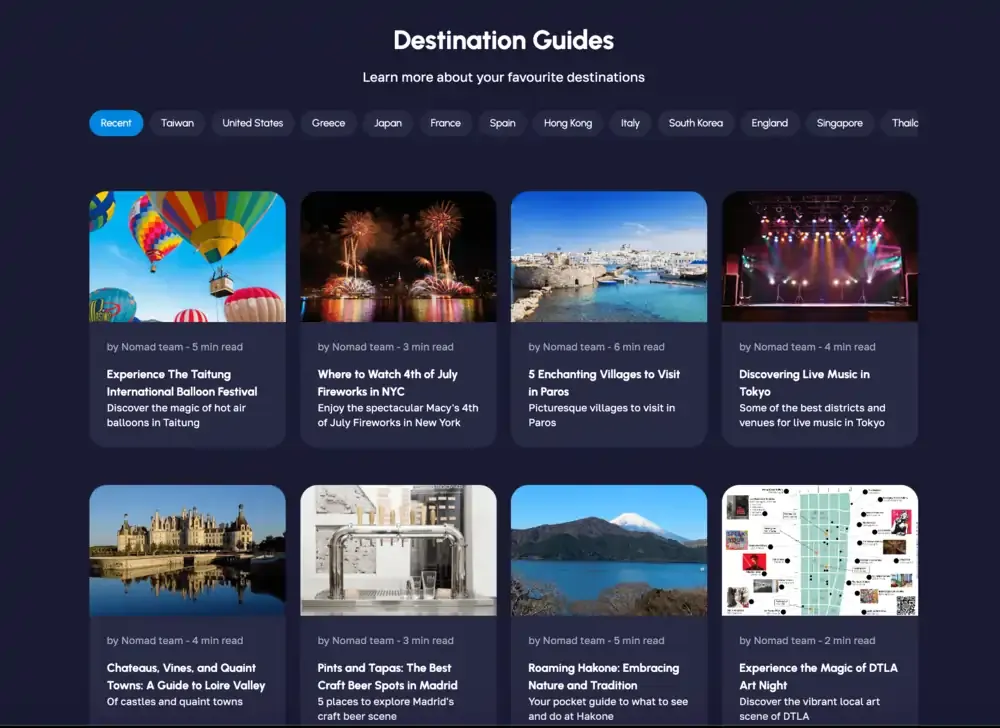Read Where to Watch 4th of July Fireworks

388,382
